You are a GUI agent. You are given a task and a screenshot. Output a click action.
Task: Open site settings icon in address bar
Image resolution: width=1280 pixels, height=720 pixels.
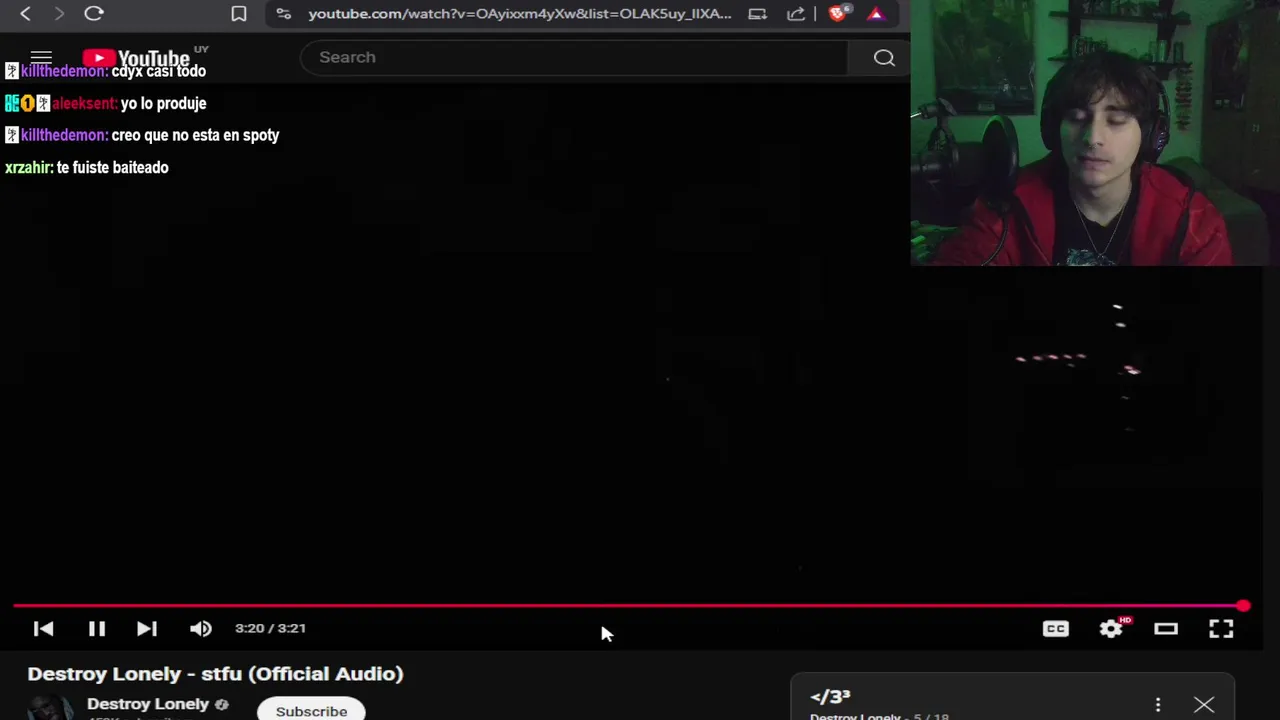click(x=284, y=14)
